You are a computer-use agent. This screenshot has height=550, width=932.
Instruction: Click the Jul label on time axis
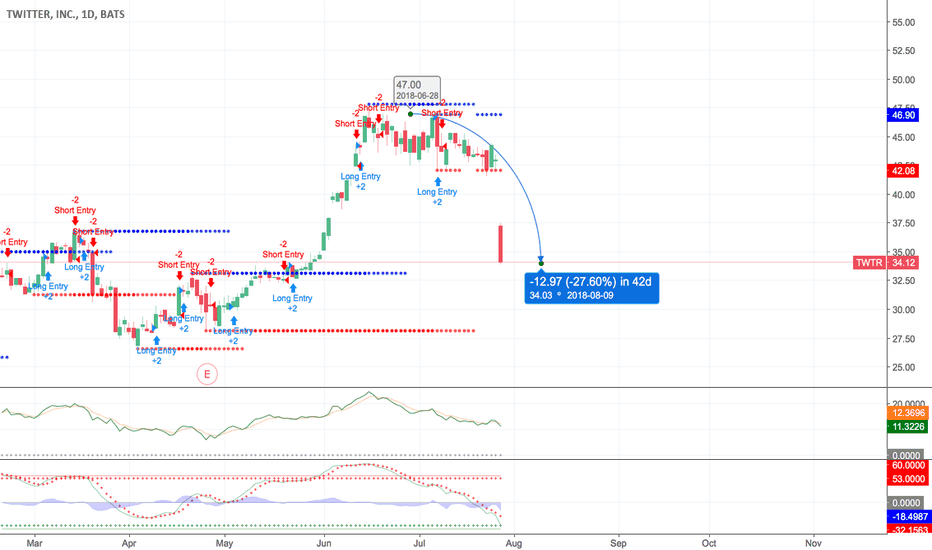coord(420,543)
